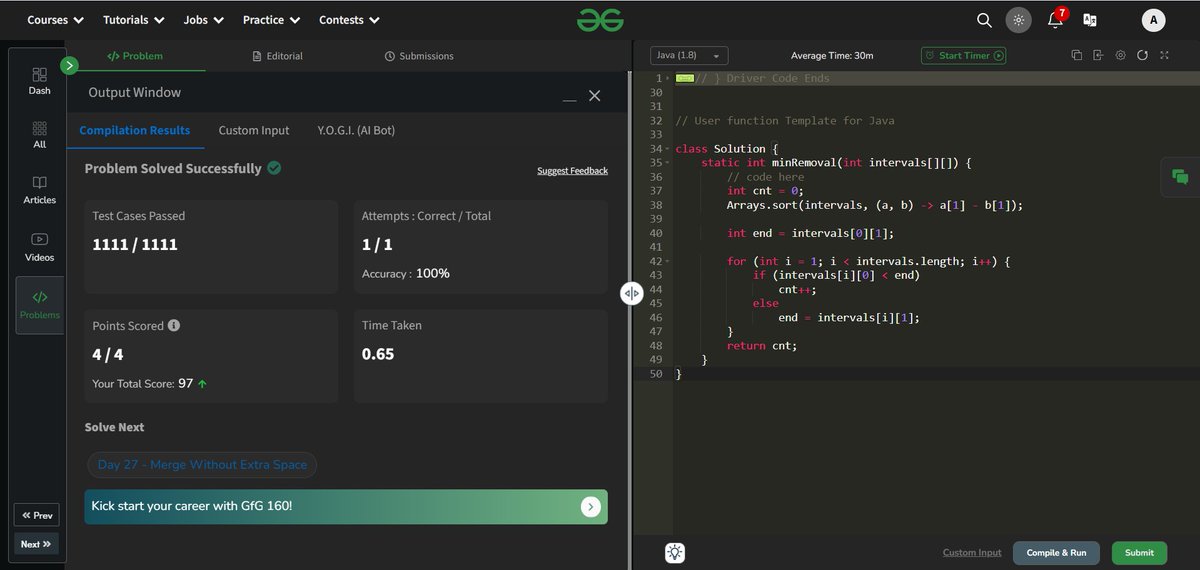Open the search icon in the top bar
The width and height of the screenshot is (1200, 570).
click(x=984, y=20)
